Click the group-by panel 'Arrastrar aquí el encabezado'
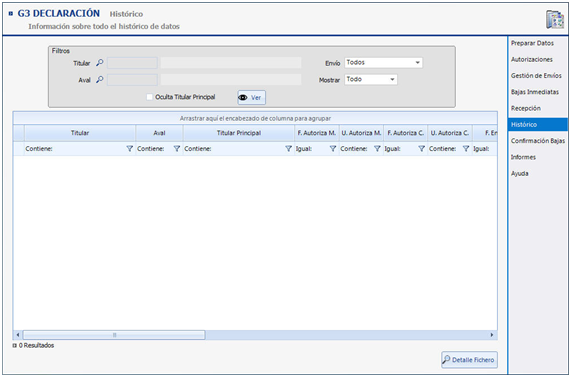The height and width of the screenshot is (377, 571). tap(255, 118)
